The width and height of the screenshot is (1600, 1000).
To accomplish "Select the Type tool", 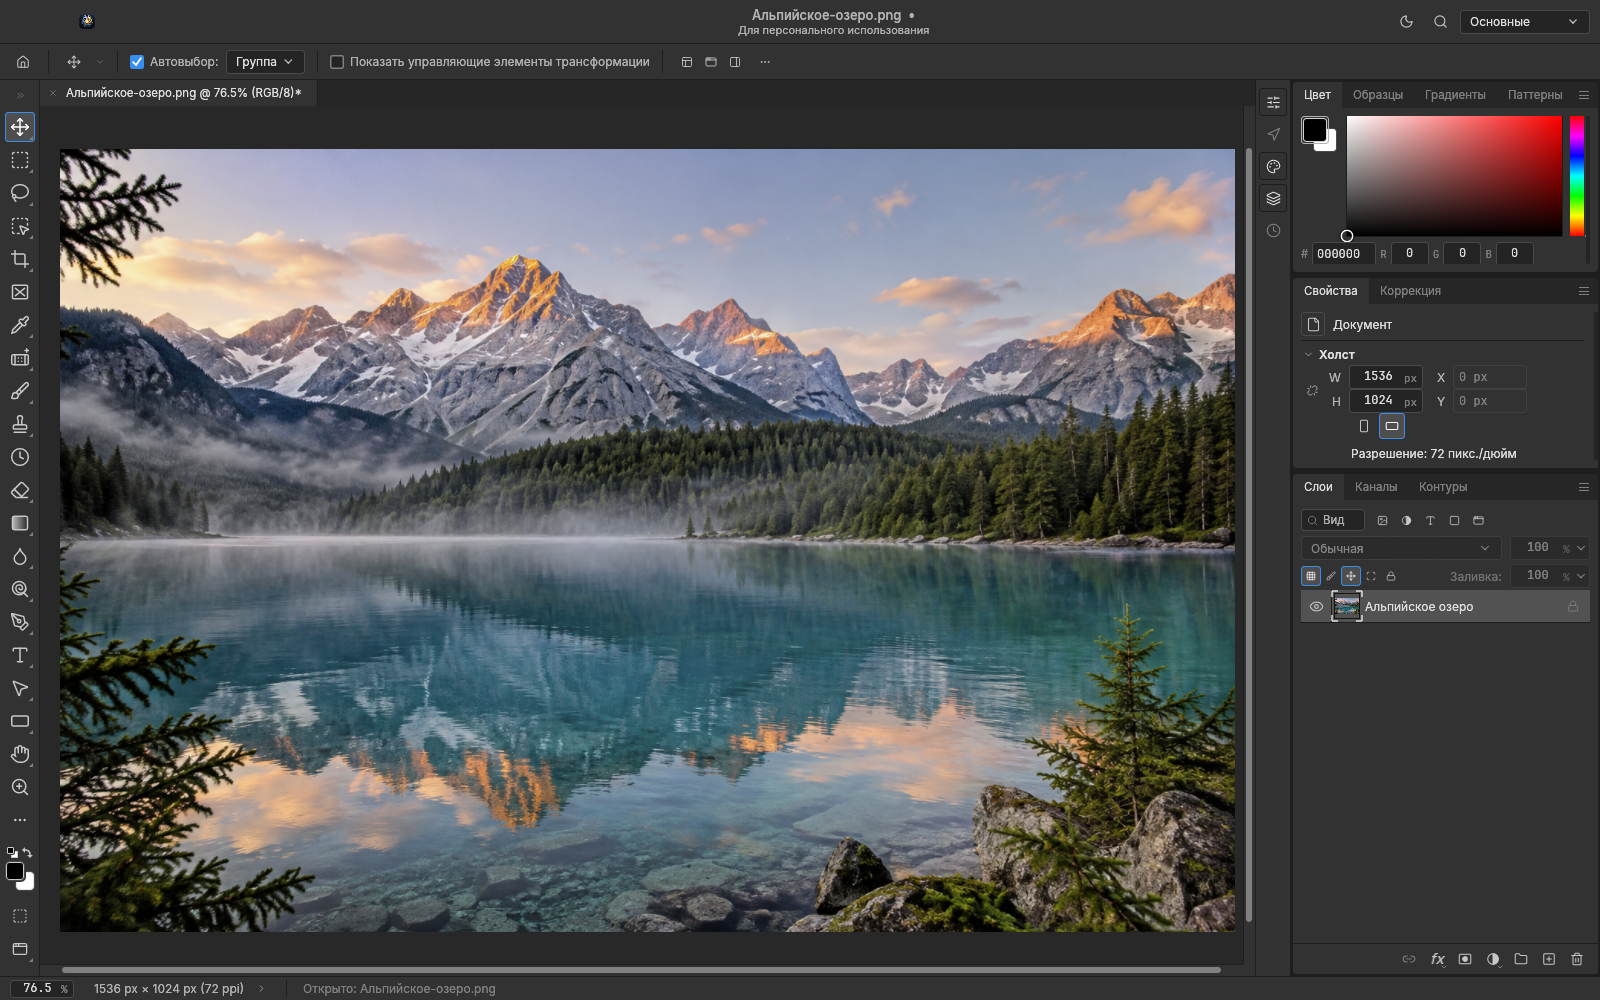I will click(x=20, y=655).
